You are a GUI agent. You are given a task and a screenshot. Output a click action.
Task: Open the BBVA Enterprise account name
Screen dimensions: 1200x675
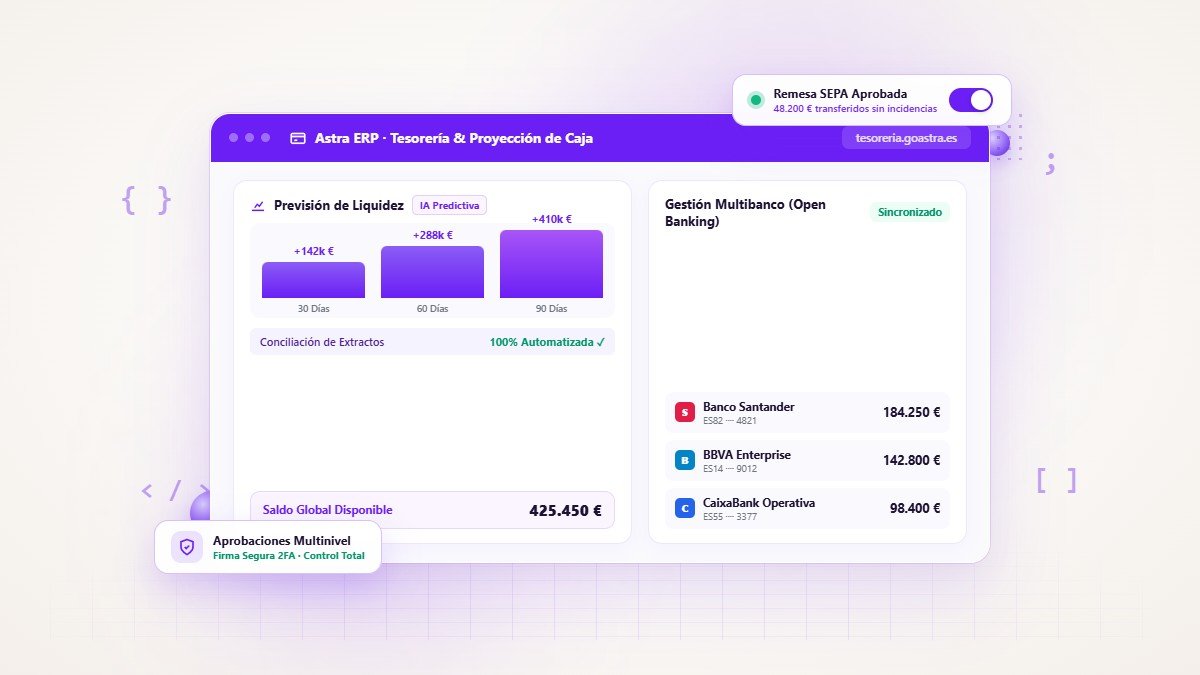tap(747, 455)
